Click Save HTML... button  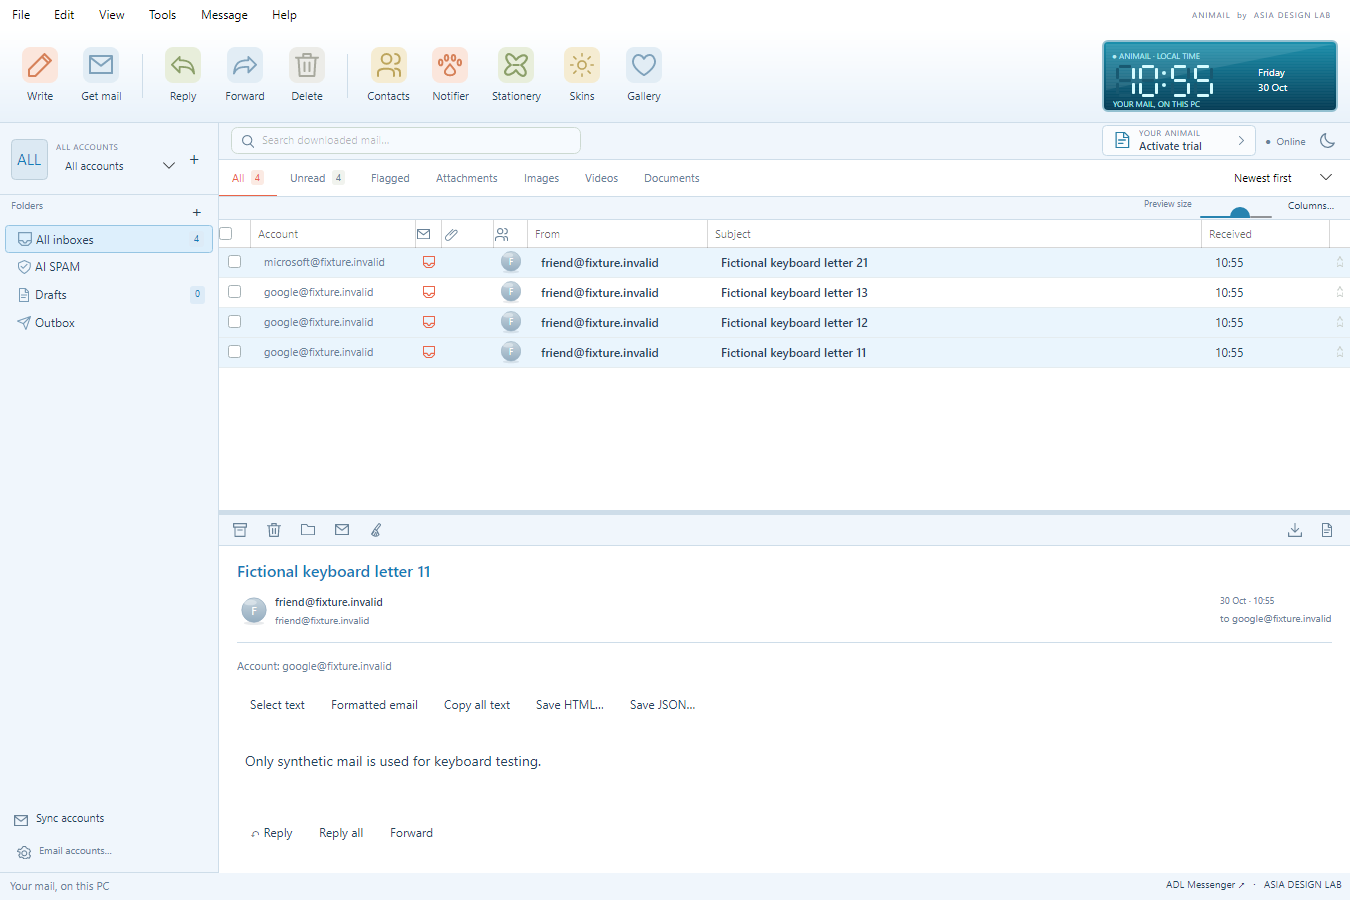click(x=570, y=705)
